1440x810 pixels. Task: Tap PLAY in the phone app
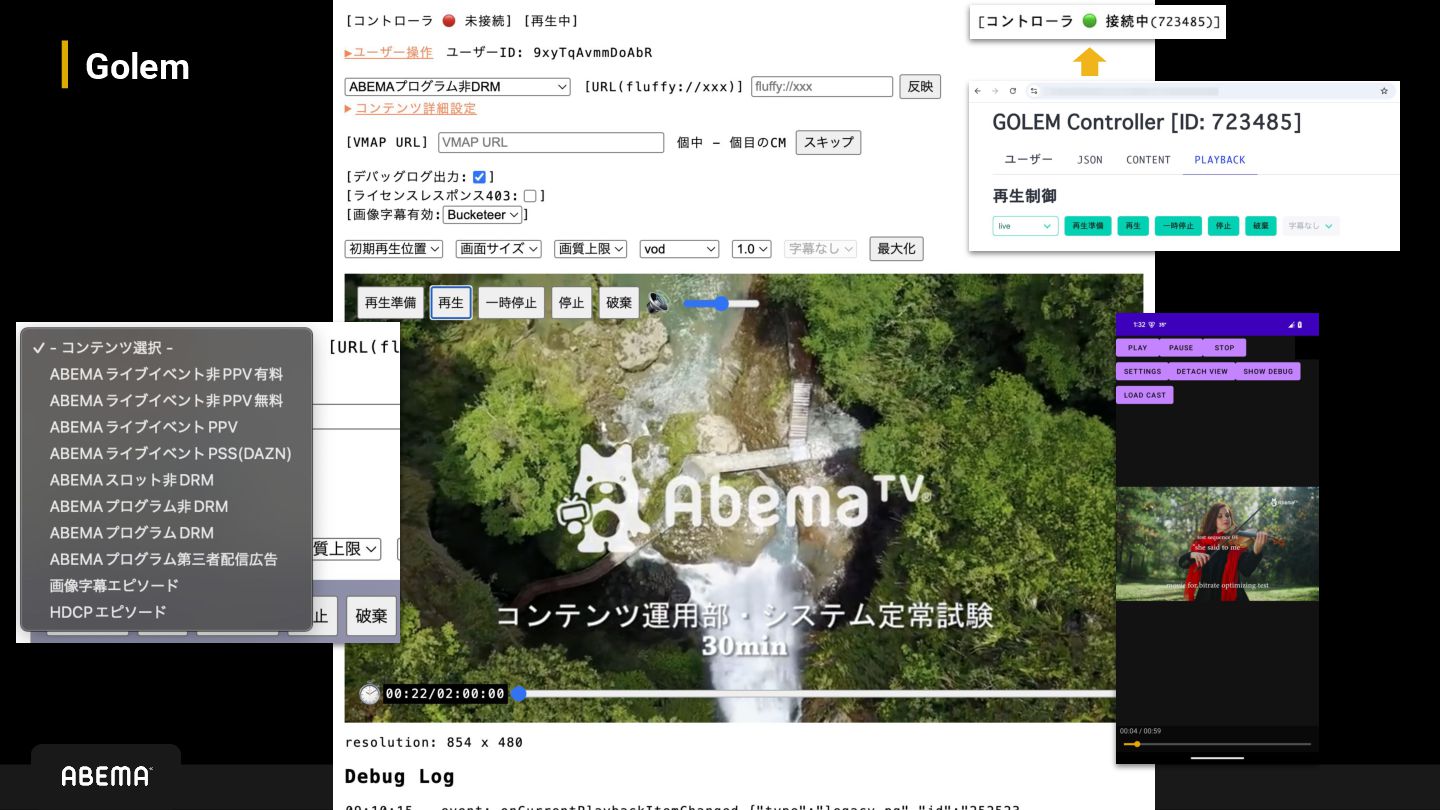[x=1138, y=348]
